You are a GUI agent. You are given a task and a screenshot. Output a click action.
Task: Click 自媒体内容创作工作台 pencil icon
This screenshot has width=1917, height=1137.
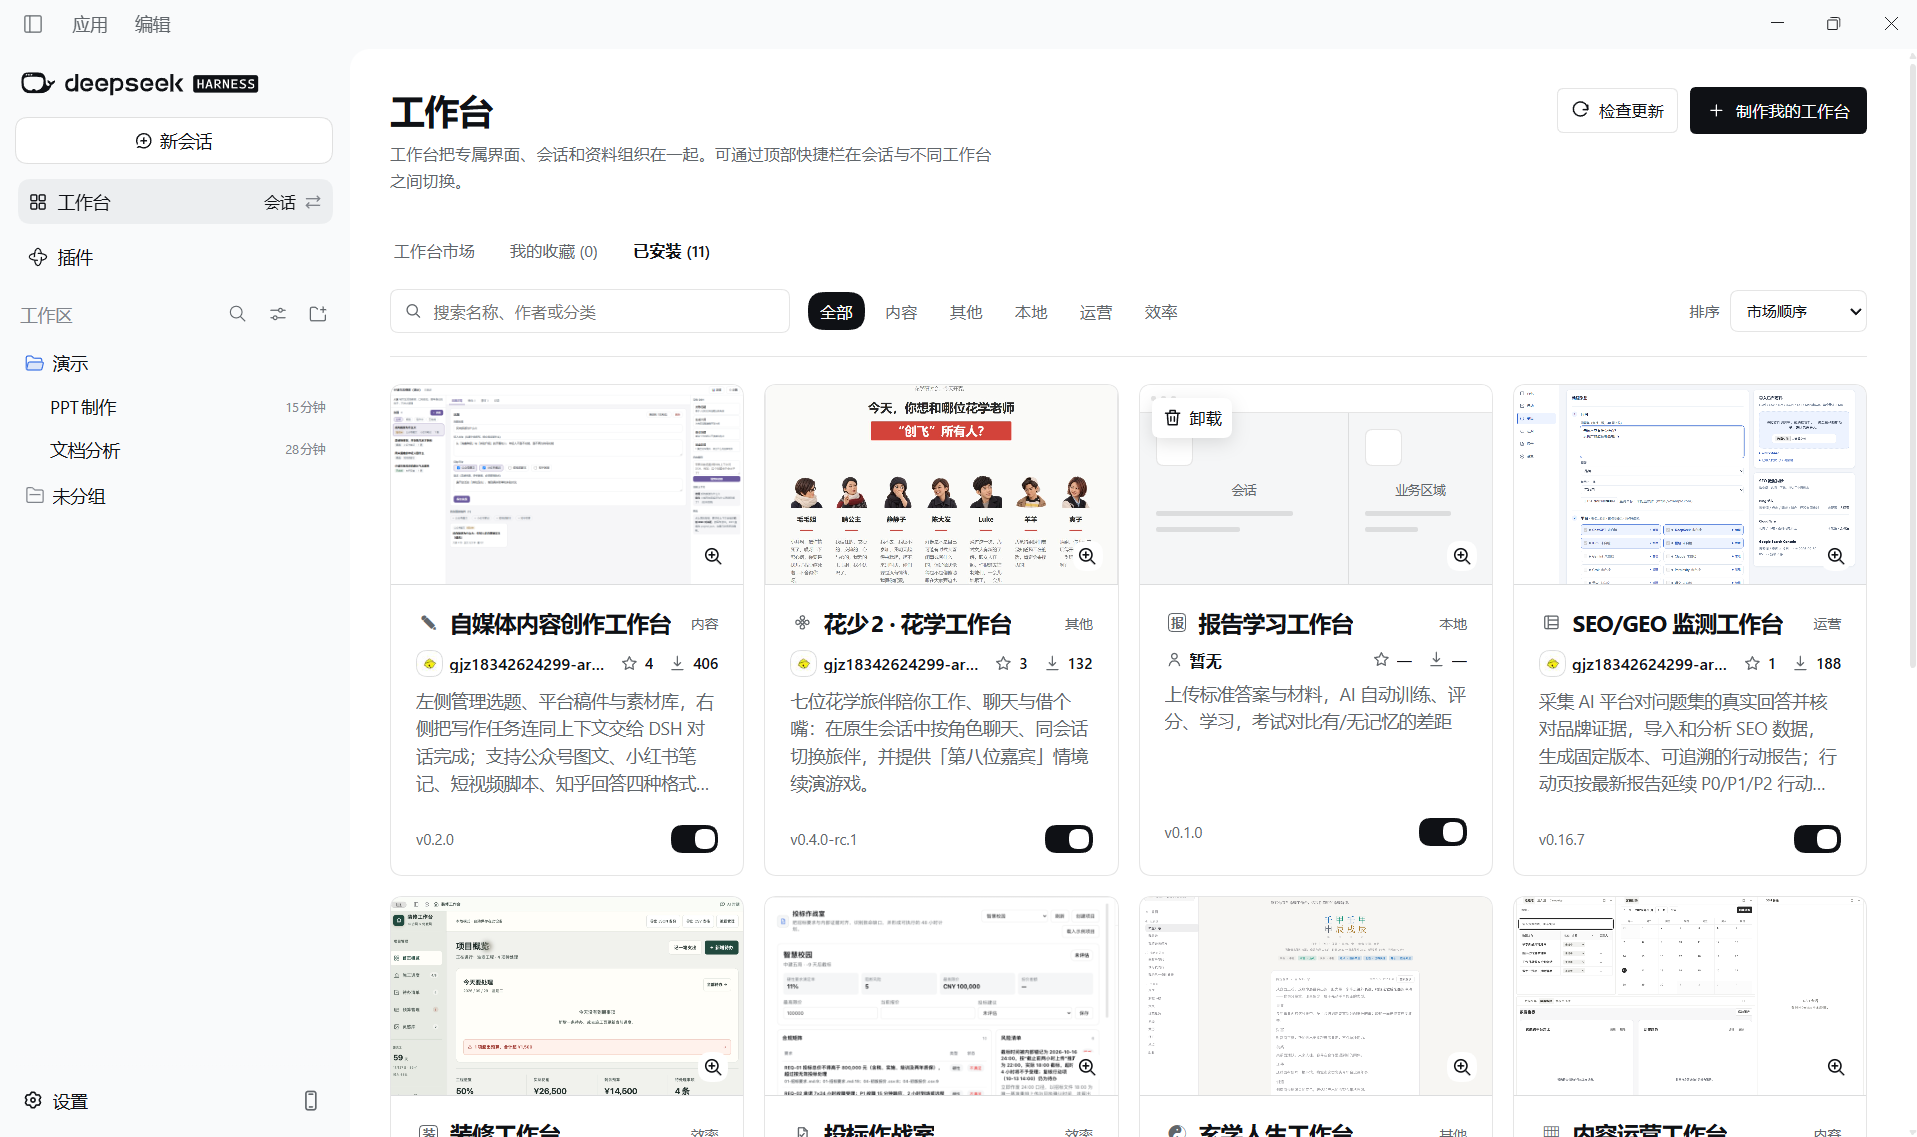428,624
